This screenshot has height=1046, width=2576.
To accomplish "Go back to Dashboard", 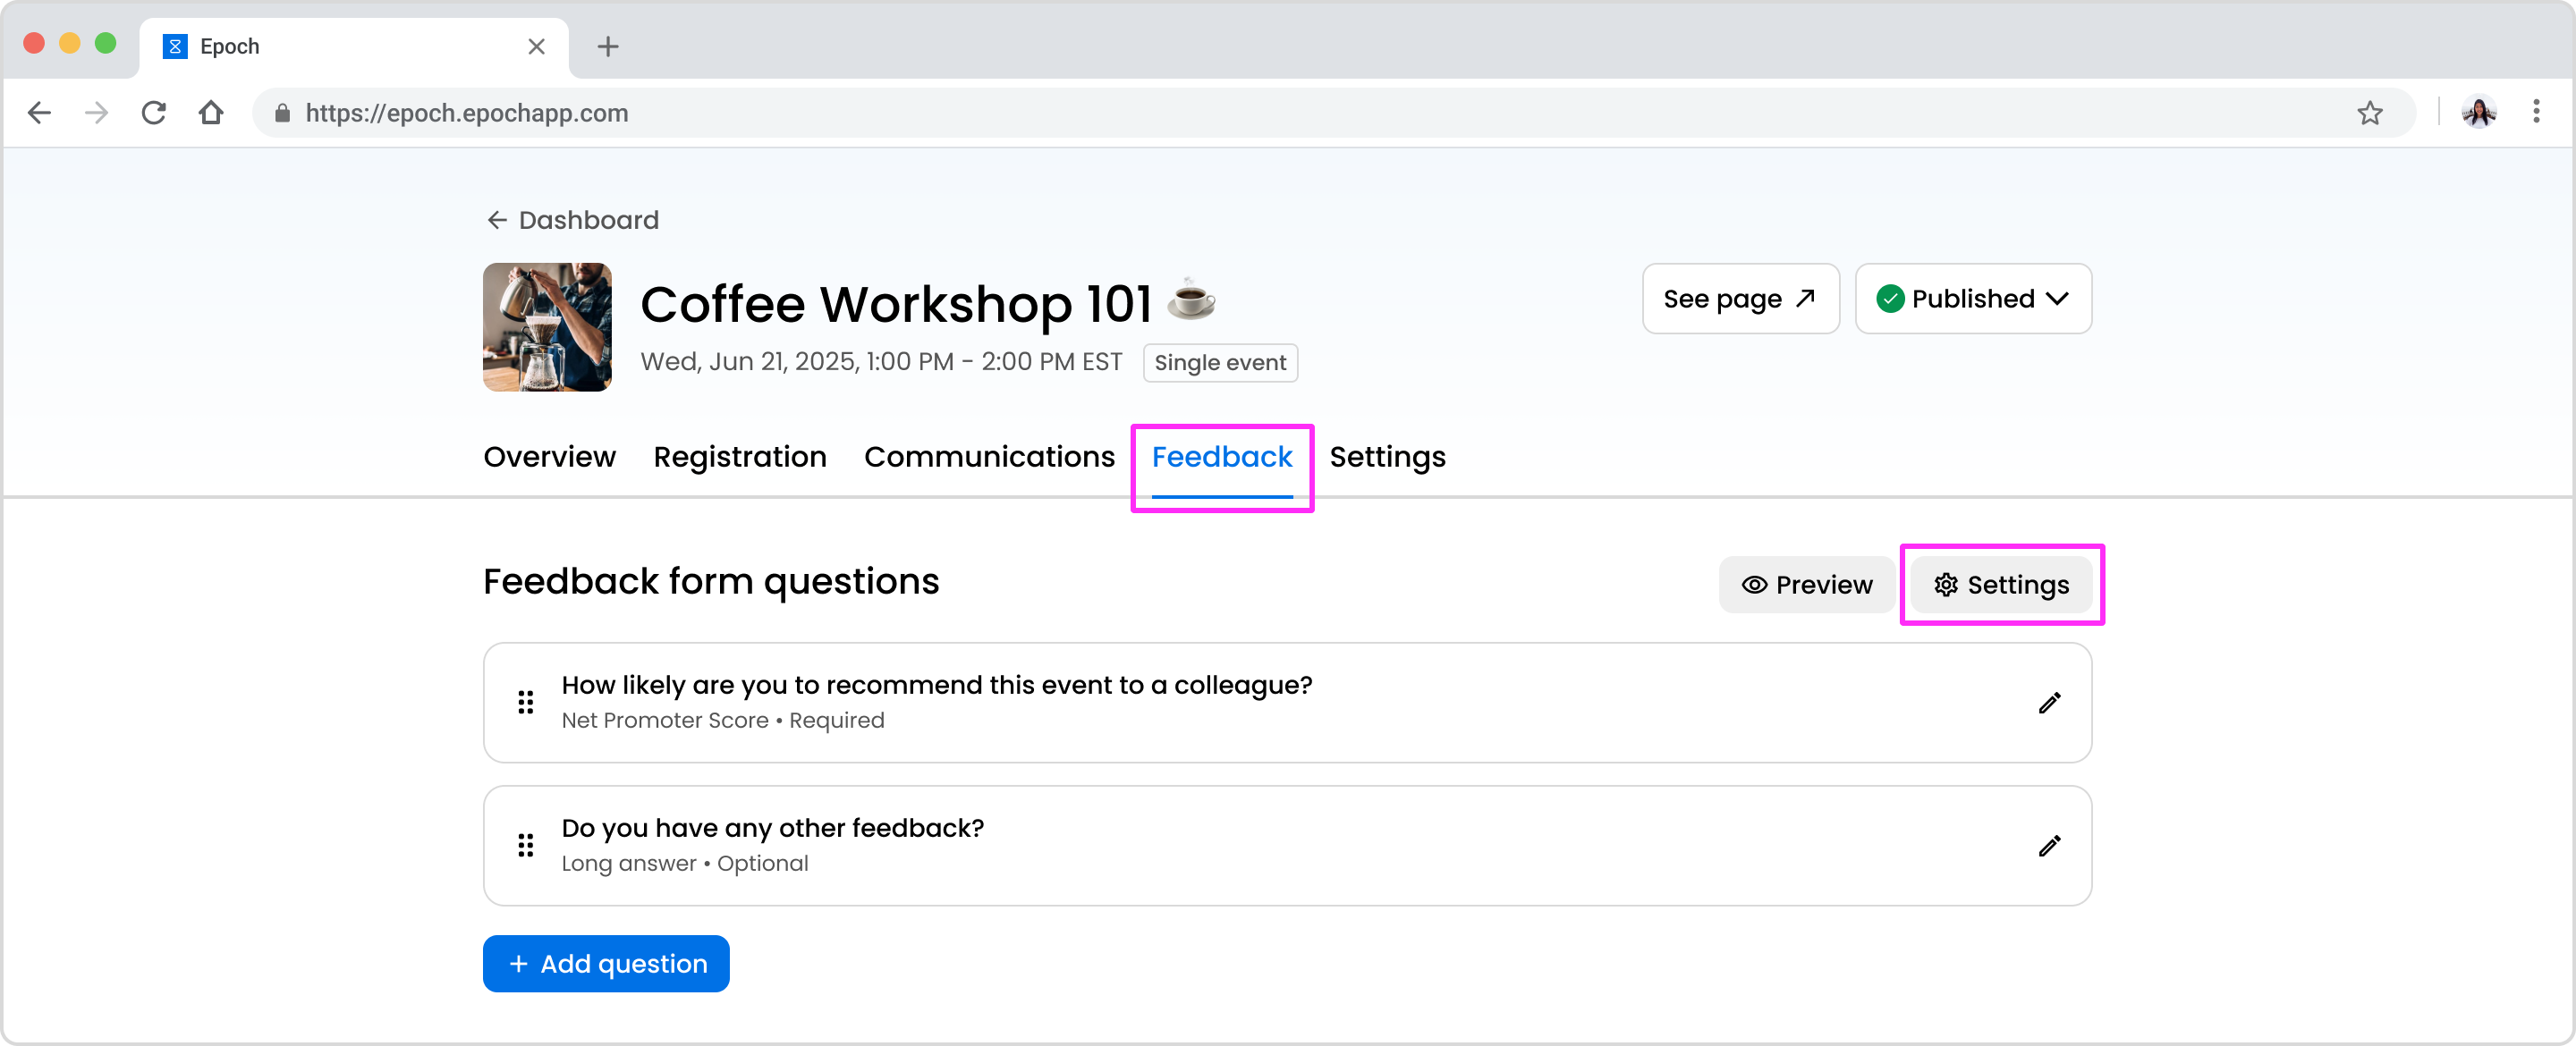I will pyautogui.click(x=572, y=220).
